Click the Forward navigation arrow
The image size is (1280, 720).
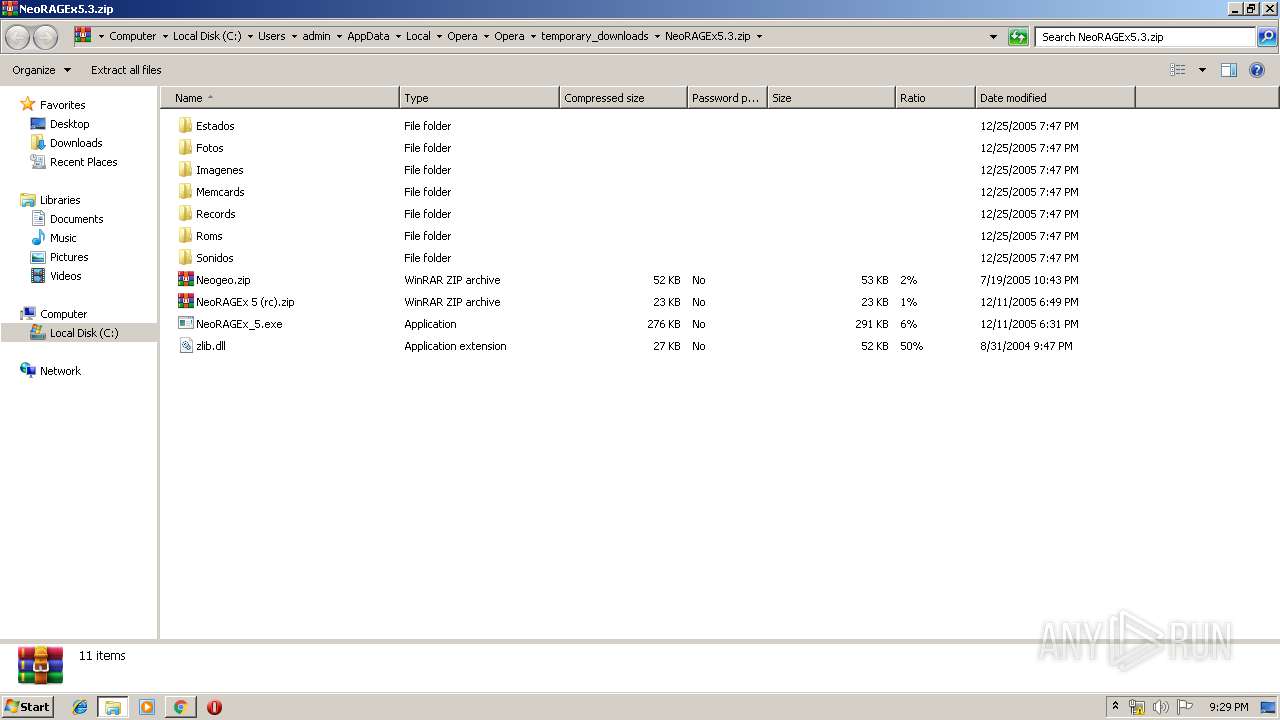pos(45,37)
